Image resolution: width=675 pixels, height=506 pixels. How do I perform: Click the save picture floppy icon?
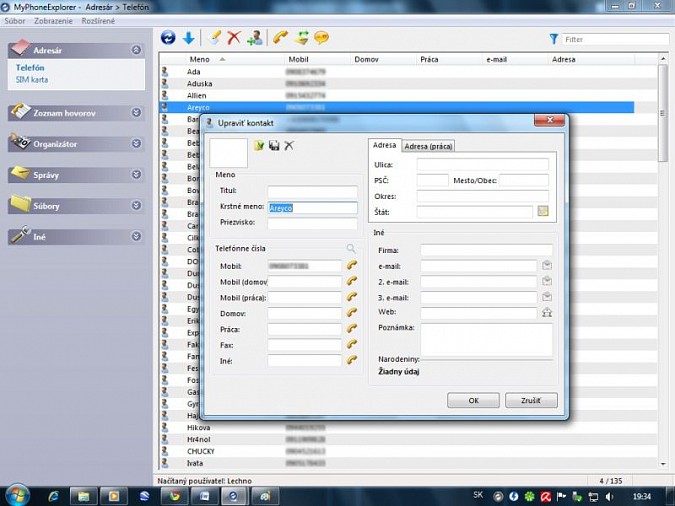[274, 146]
